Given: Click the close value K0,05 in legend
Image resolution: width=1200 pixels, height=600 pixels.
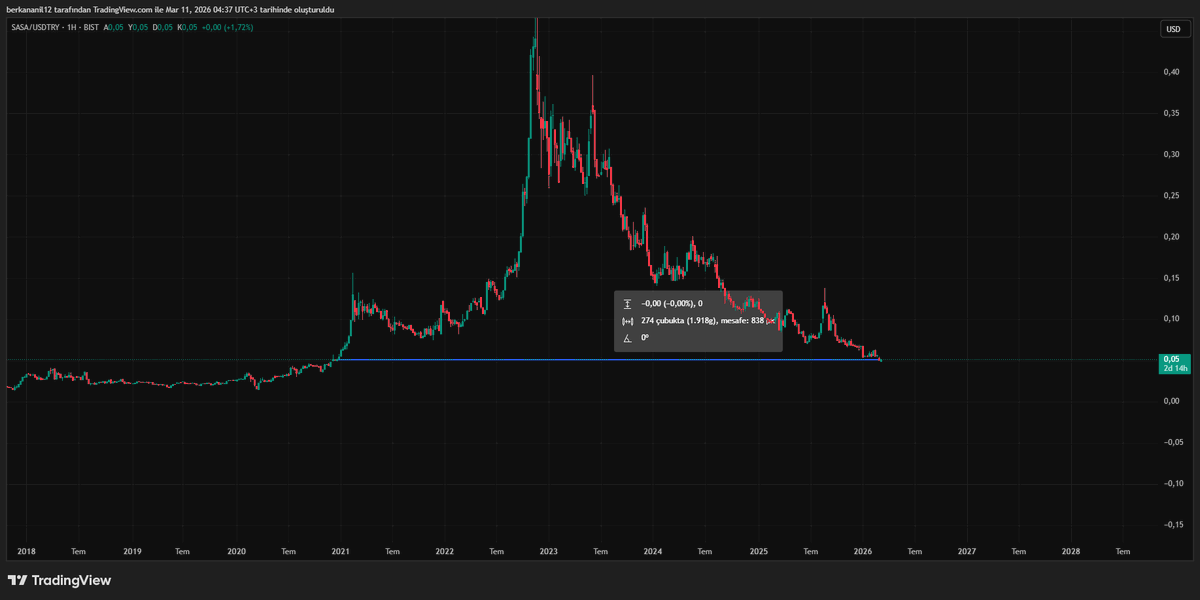Looking at the screenshot, I should 187,27.
